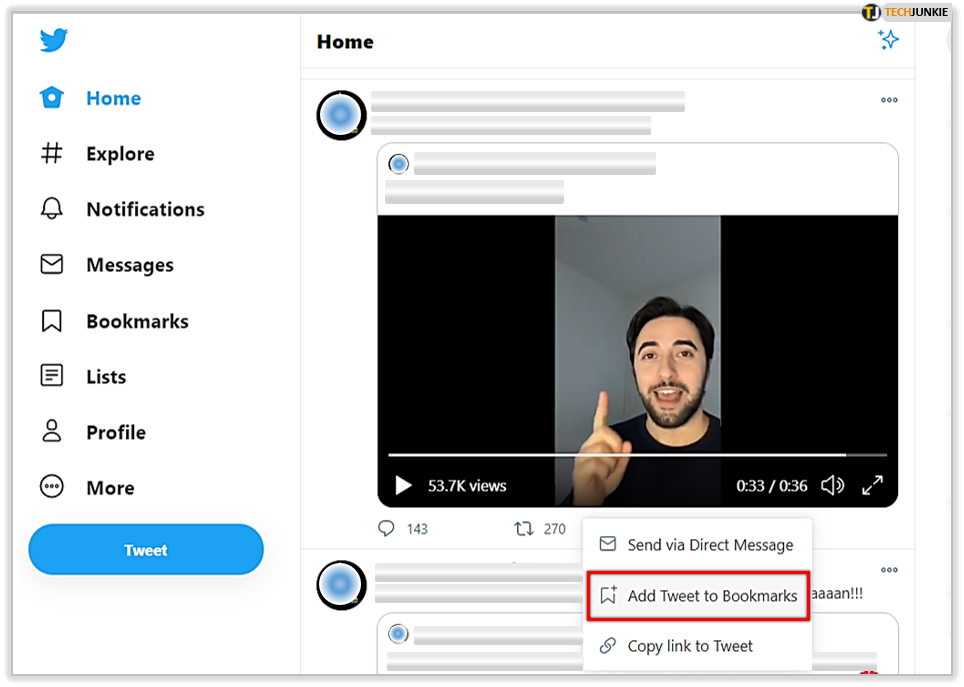Mute the video with the speaker icon
This screenshot has height=687, width=964.
coord(832,485)
